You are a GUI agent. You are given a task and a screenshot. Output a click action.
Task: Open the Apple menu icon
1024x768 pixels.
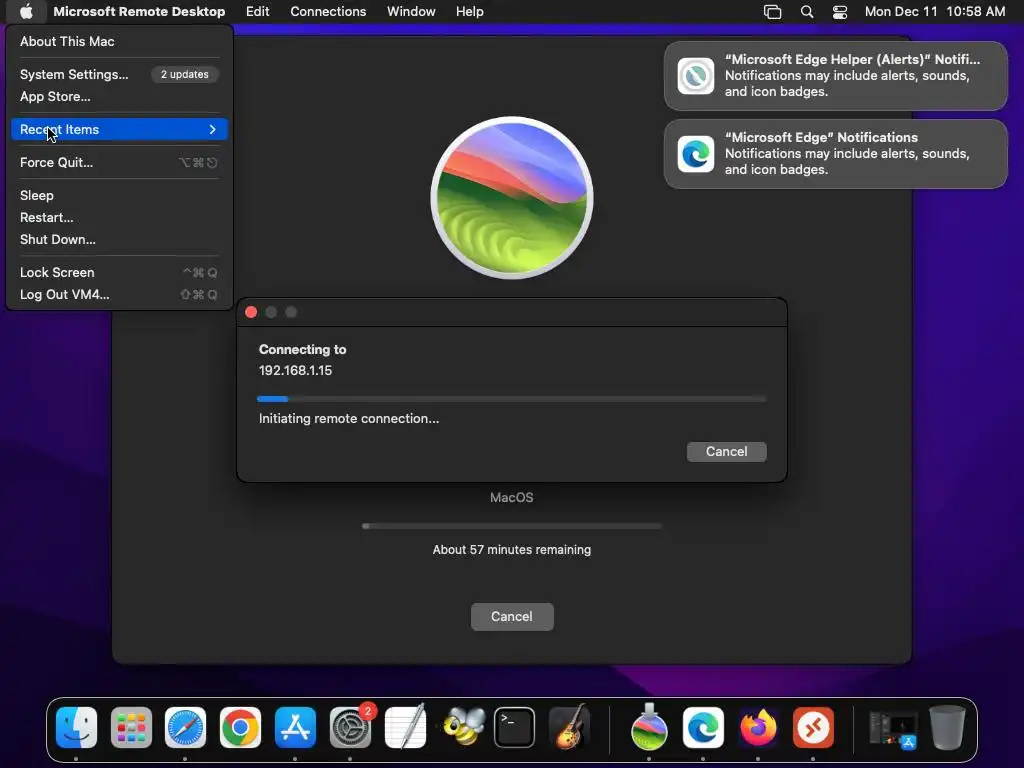click(26, 11)
